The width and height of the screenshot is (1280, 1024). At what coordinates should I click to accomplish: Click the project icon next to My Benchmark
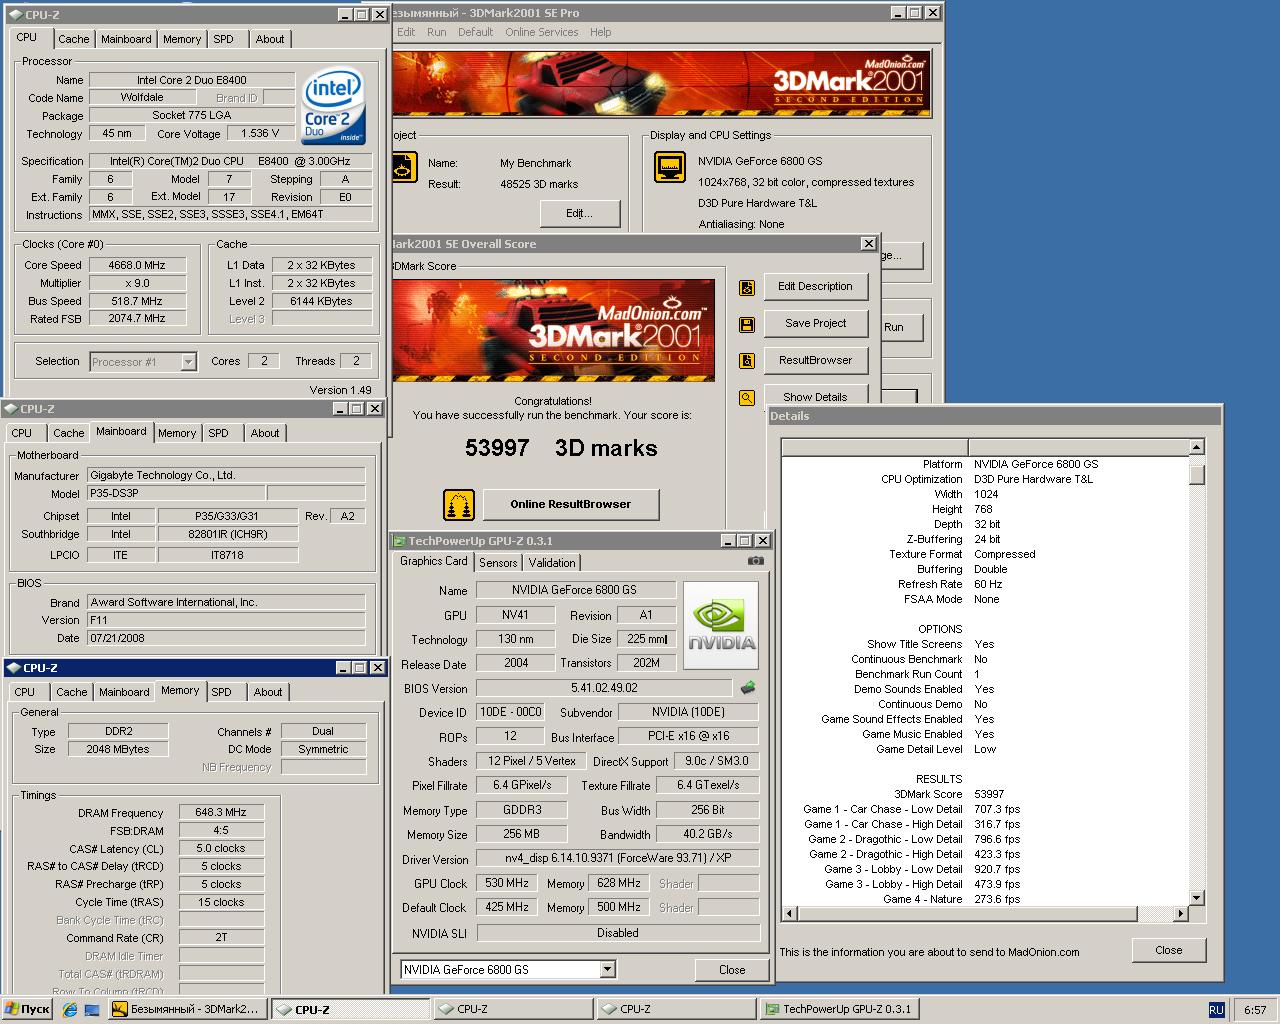pos(404,167)
